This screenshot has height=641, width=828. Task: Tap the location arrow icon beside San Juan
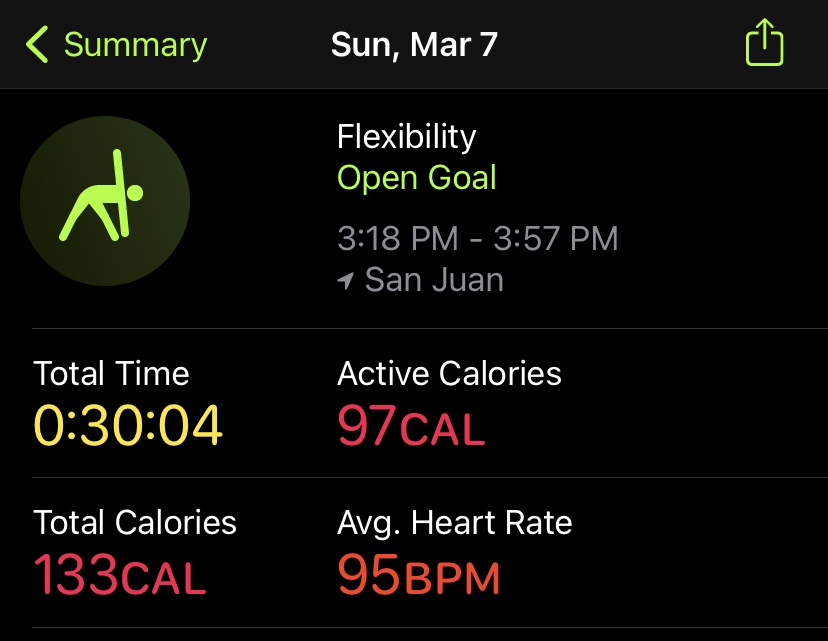click(346, 281)
